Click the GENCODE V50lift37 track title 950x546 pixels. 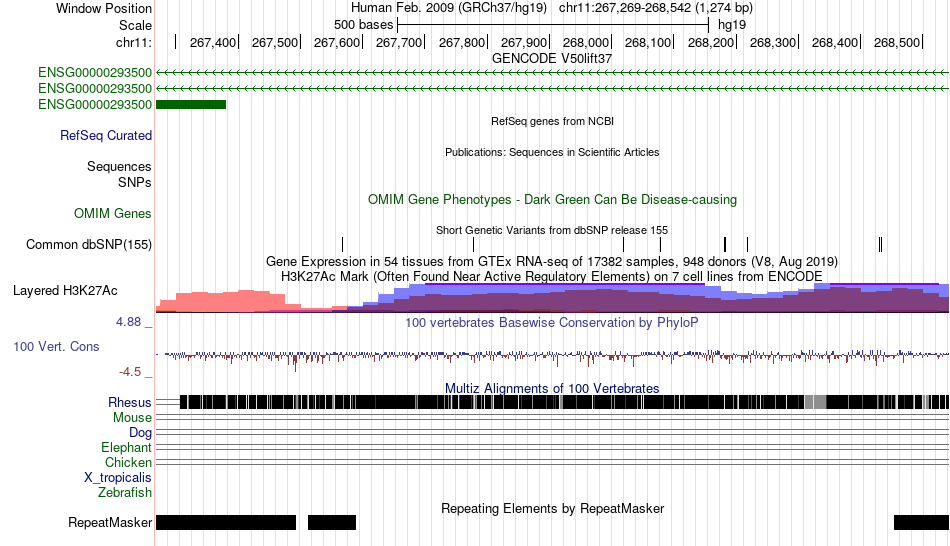(552, 58)
